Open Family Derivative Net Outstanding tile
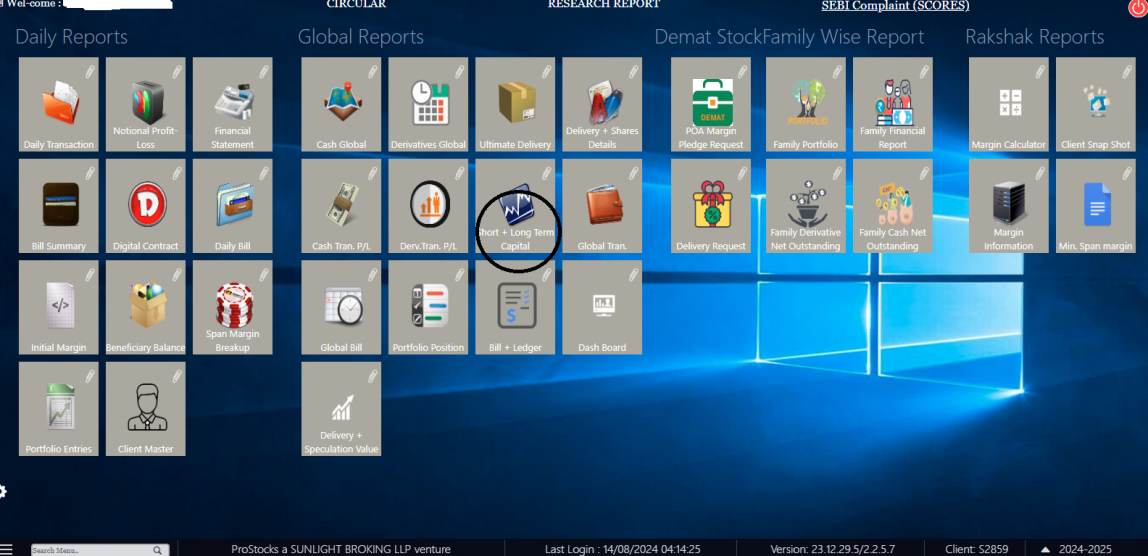This screenshot has width=1148, height=556. [806, 207]
